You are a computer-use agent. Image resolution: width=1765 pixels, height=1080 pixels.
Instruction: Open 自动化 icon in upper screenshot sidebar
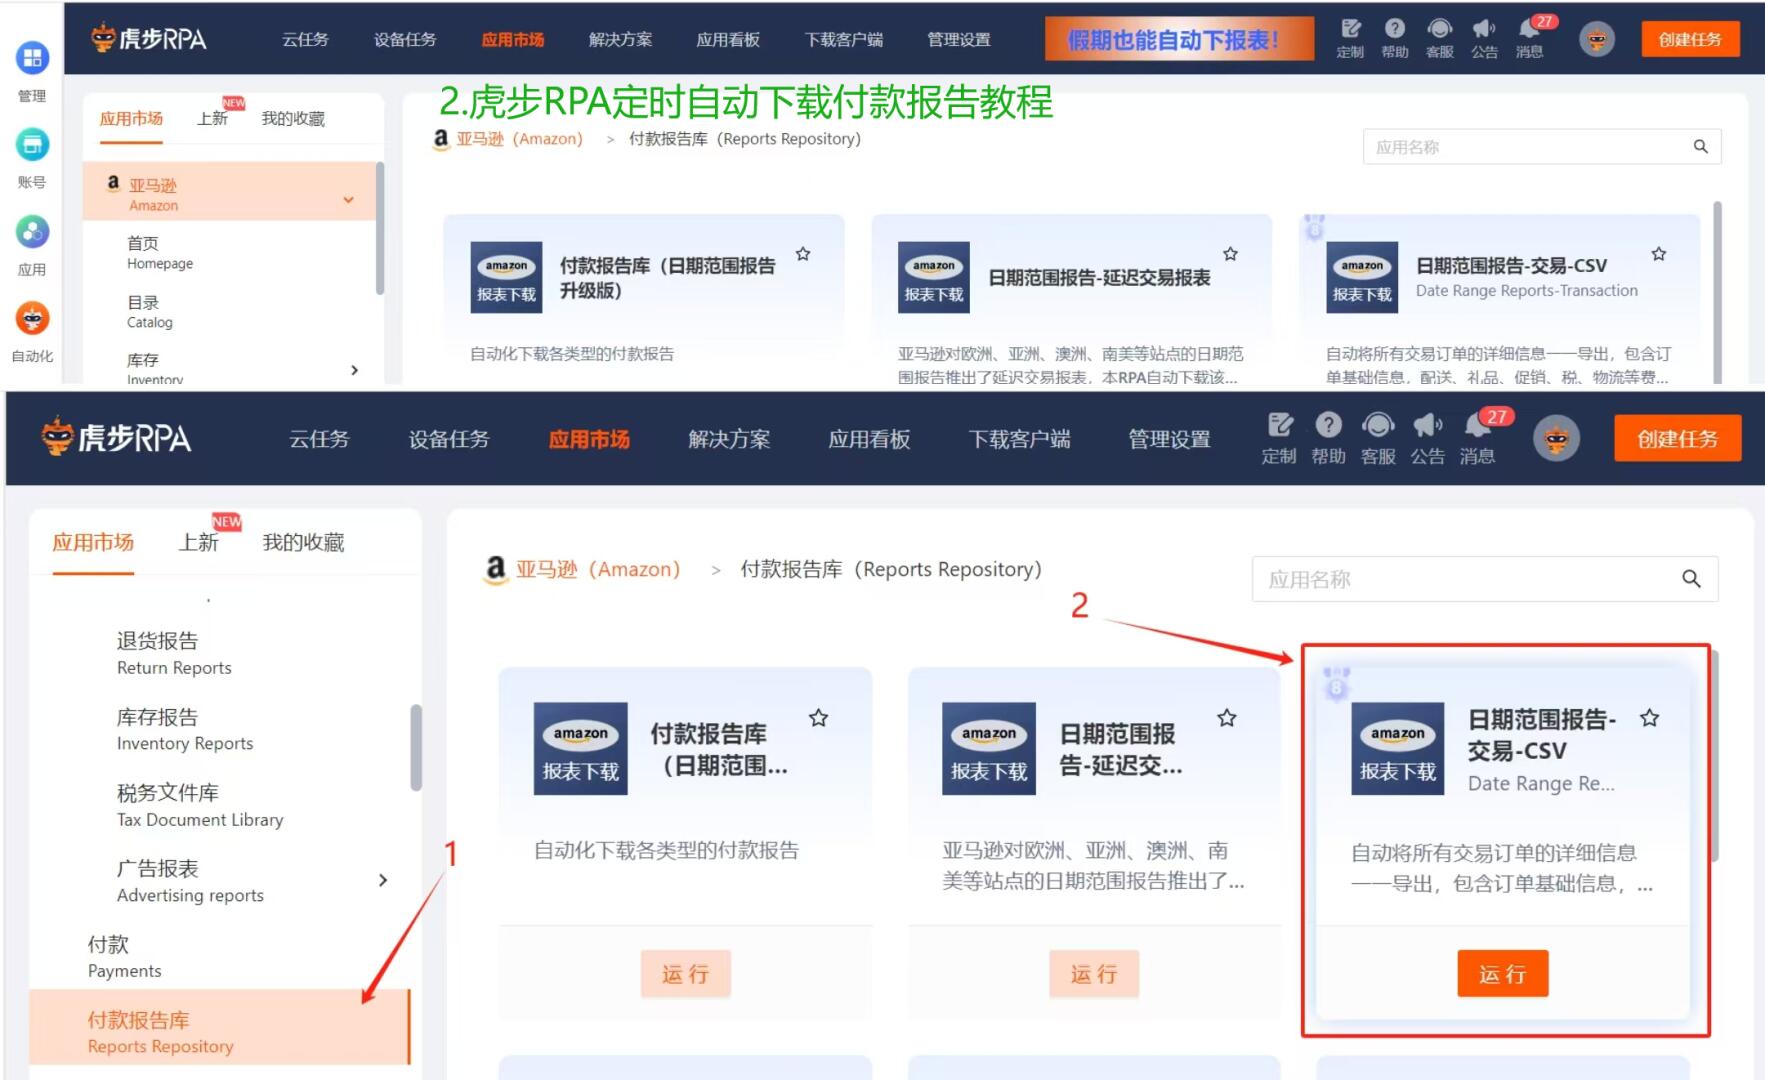pyautogui.click(x=32, y=319)
